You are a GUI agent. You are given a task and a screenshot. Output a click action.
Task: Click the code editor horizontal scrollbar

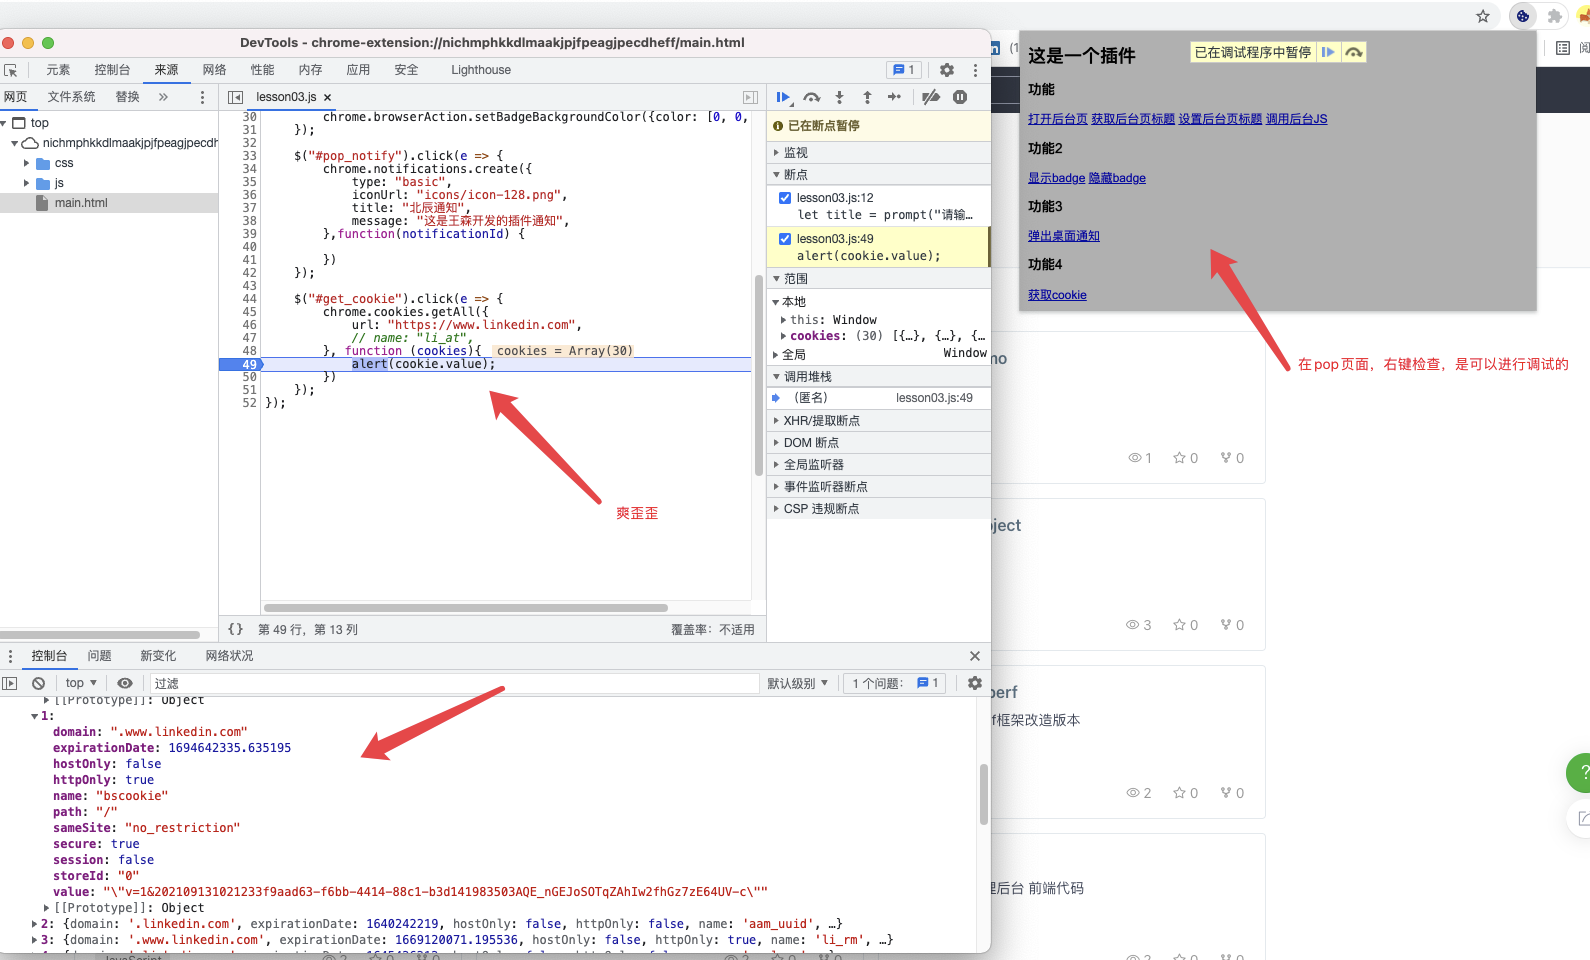point(466,608)
